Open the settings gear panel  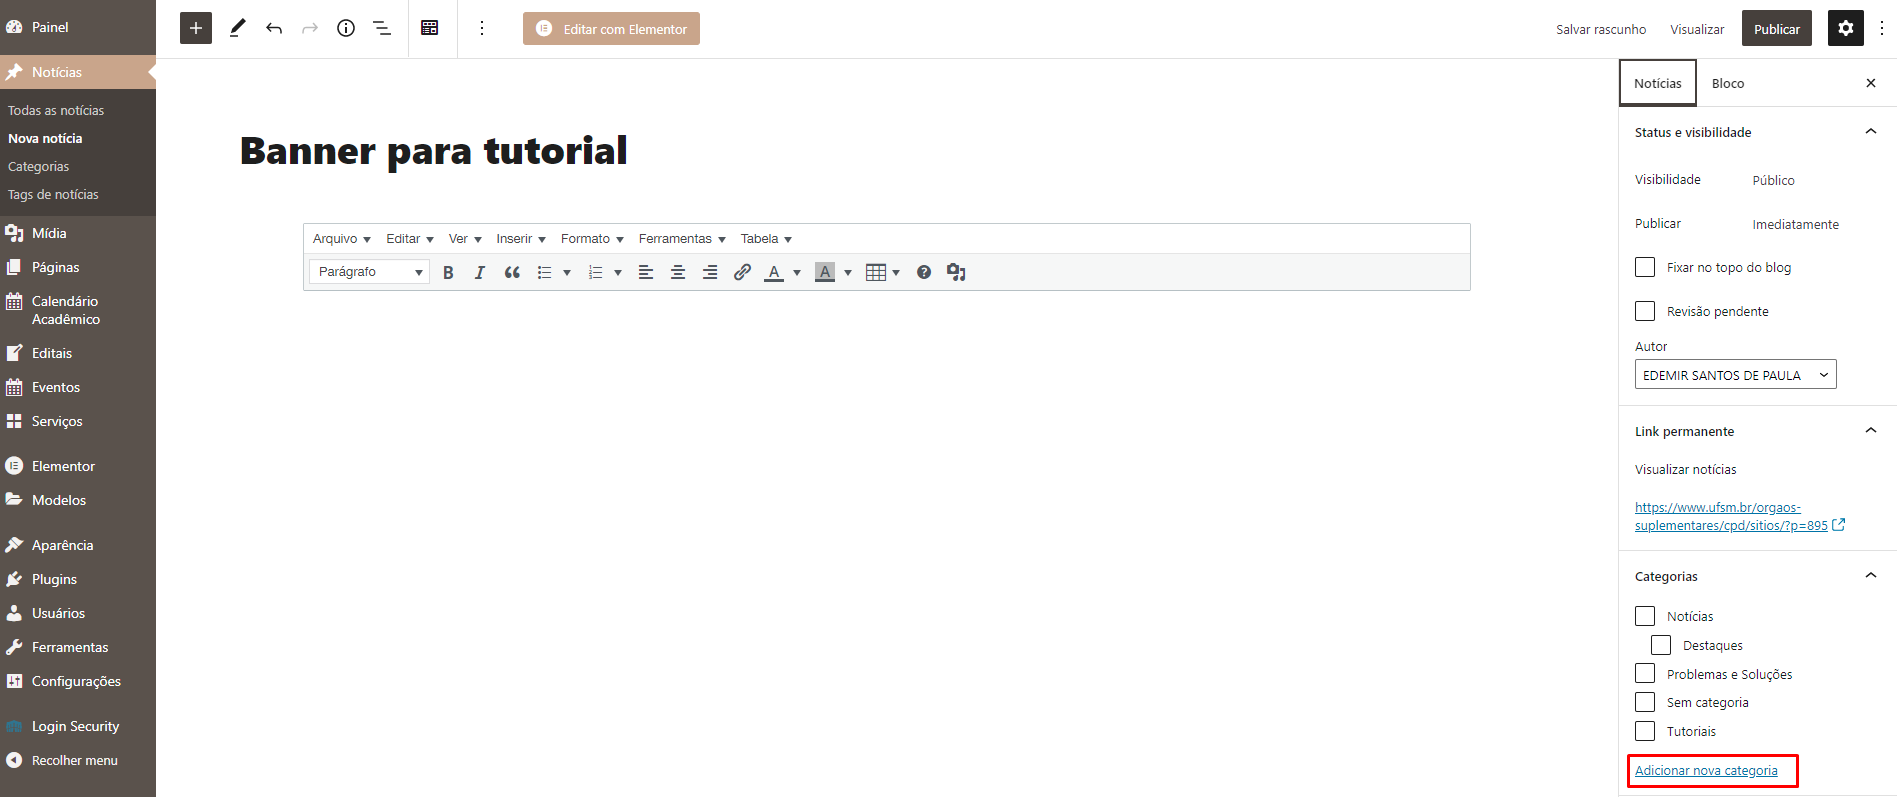(x=1846, y=28)
